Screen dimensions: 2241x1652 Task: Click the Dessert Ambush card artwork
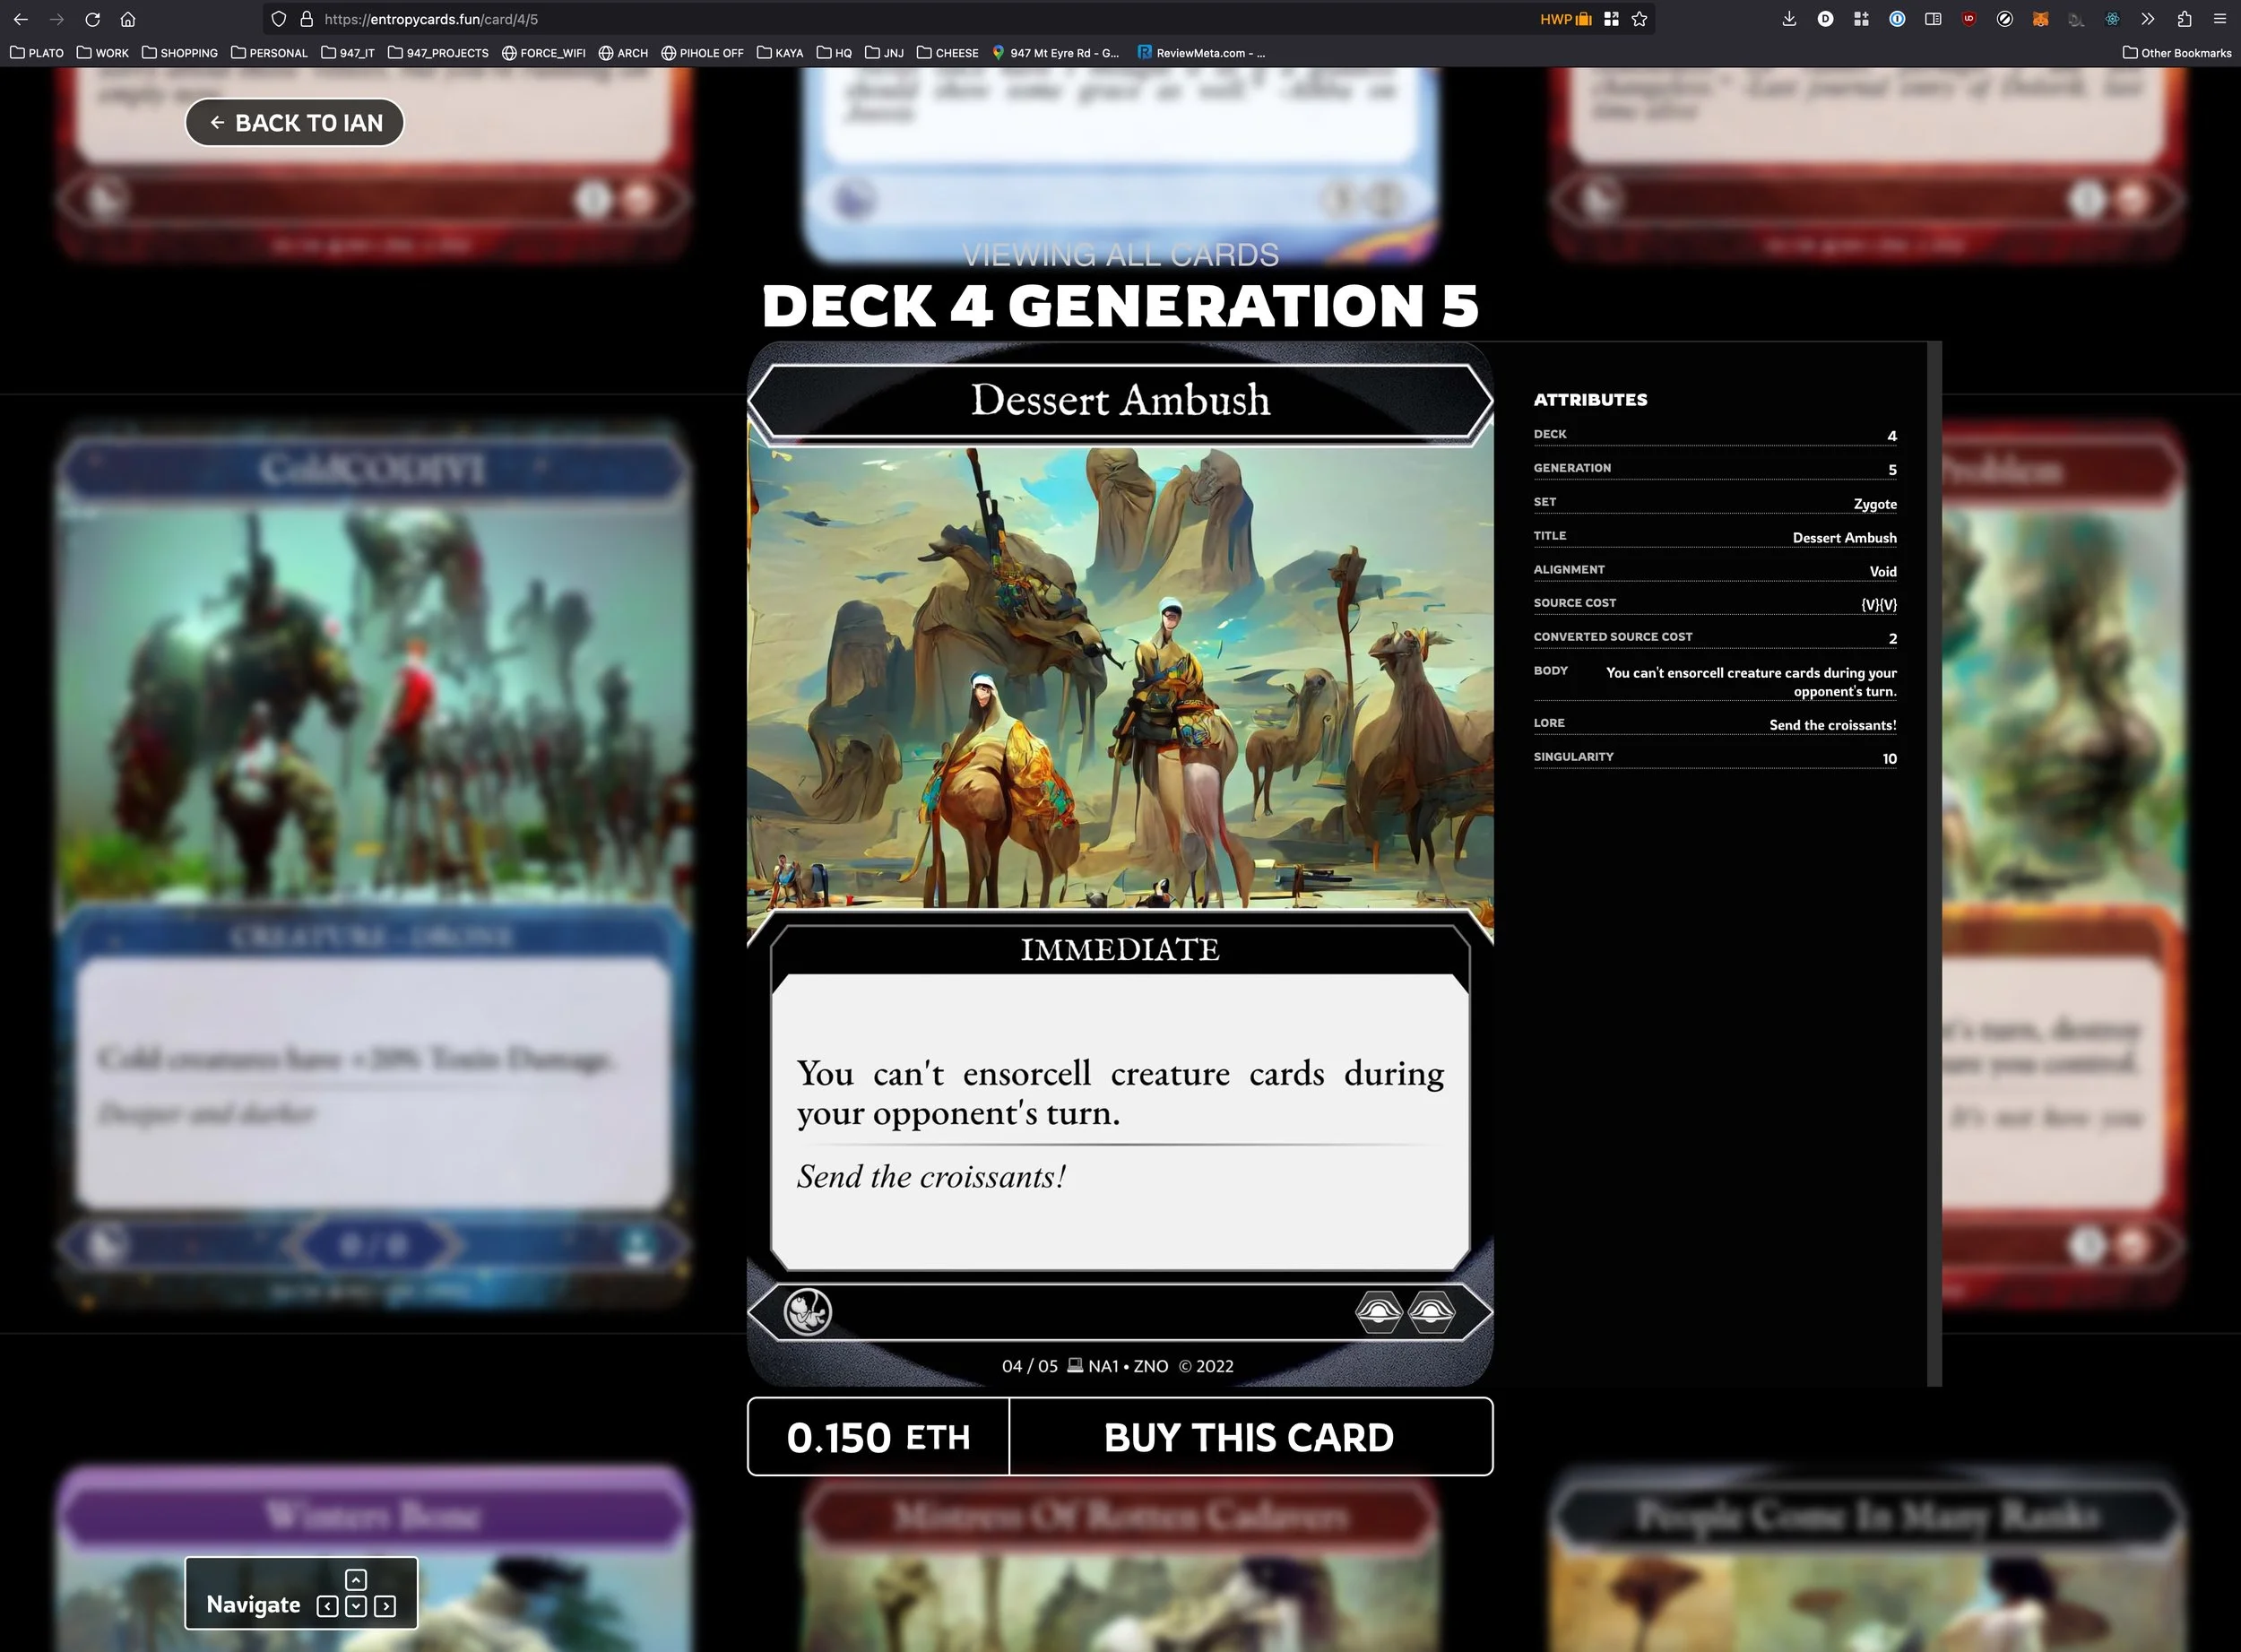point(1120,677)
